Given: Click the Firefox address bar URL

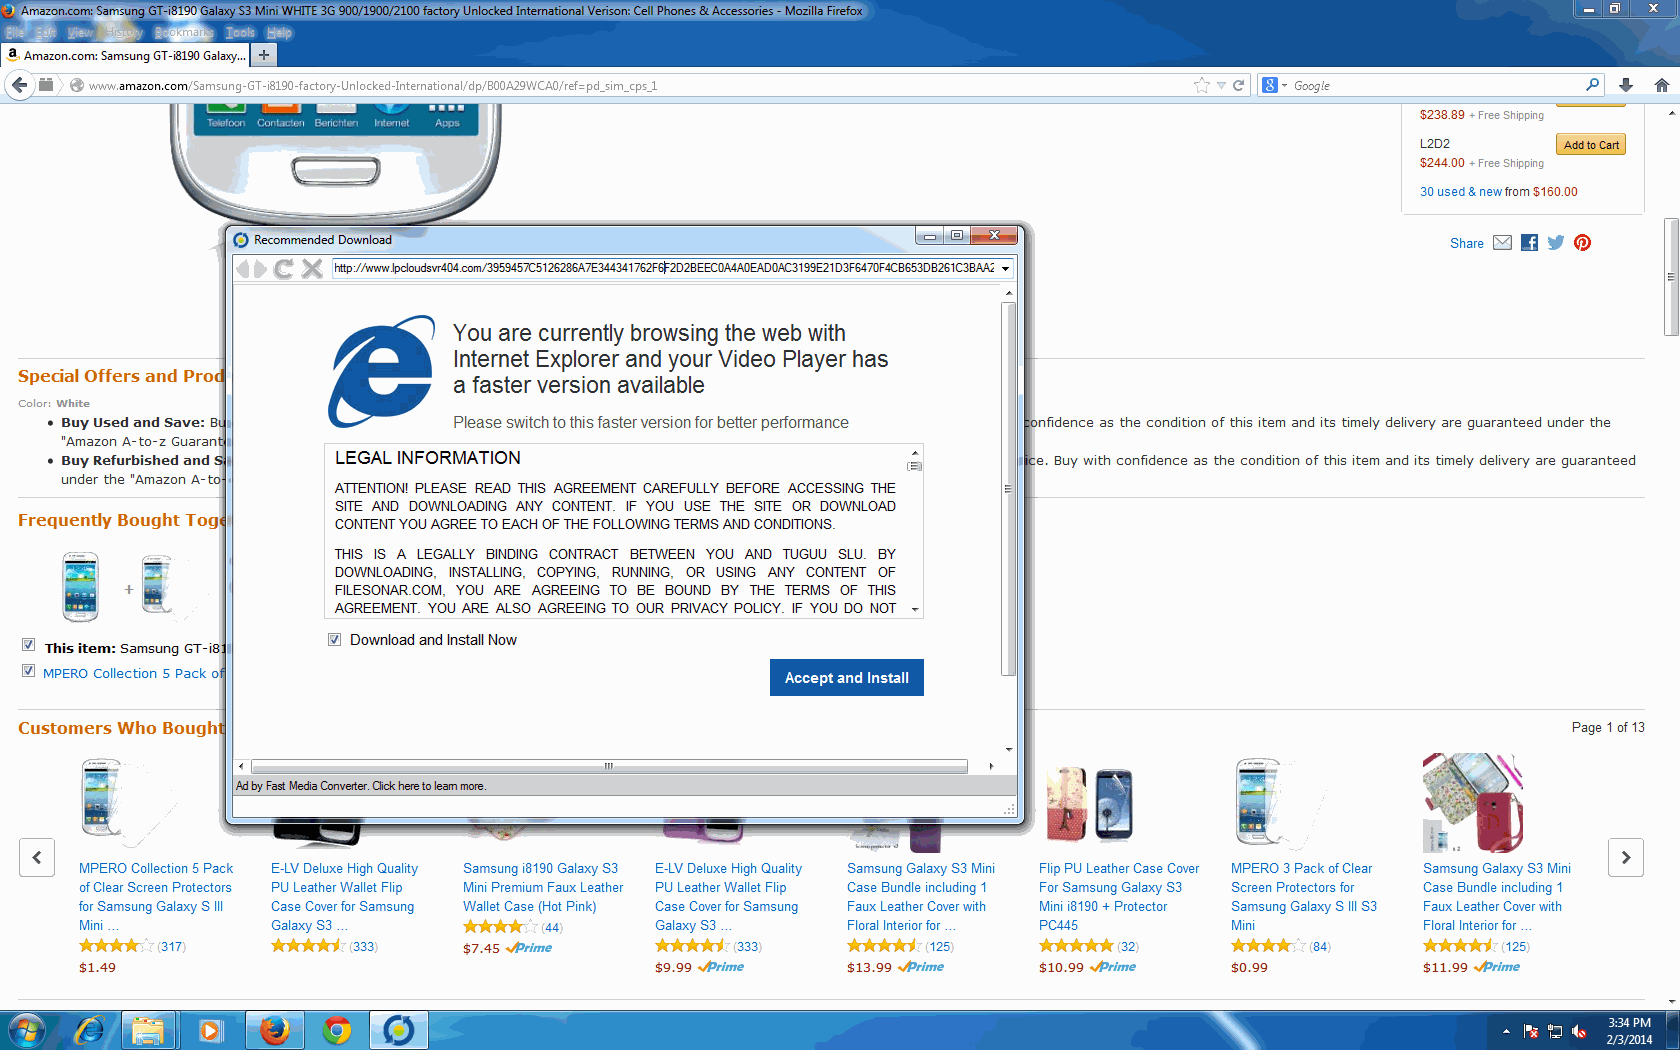Looking at the screenshot, I should point(373,85).
